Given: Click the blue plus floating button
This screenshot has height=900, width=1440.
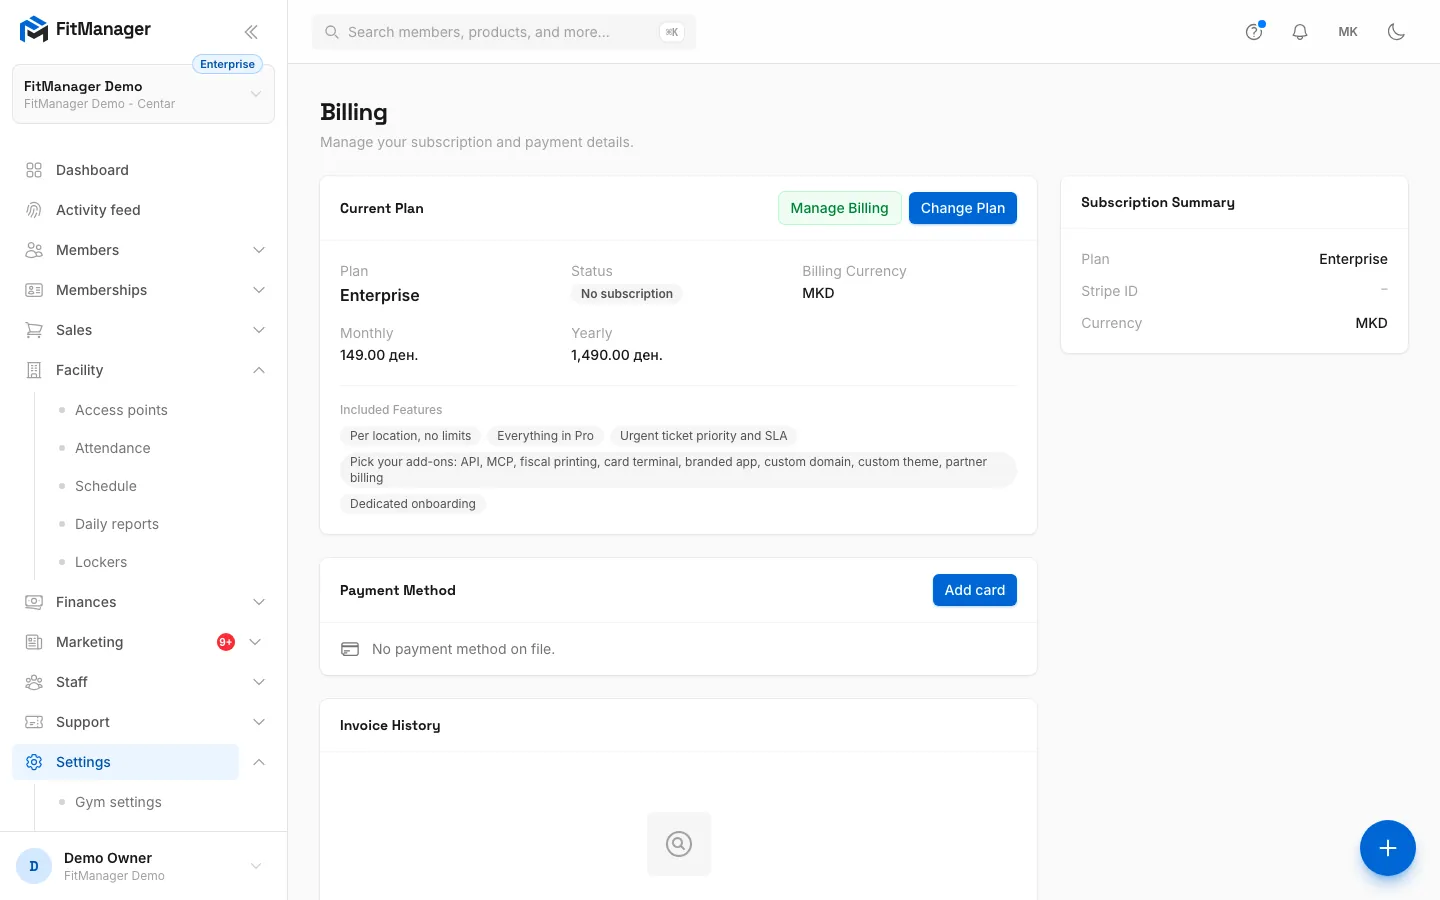Looking at the screenshot, I should pos(1388,848).
